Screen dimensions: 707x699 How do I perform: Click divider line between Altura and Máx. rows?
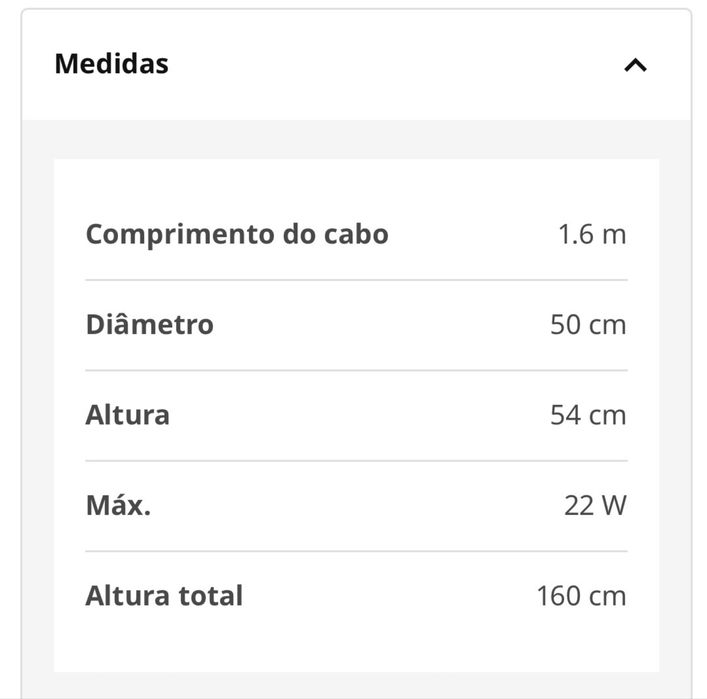(356, 461)
